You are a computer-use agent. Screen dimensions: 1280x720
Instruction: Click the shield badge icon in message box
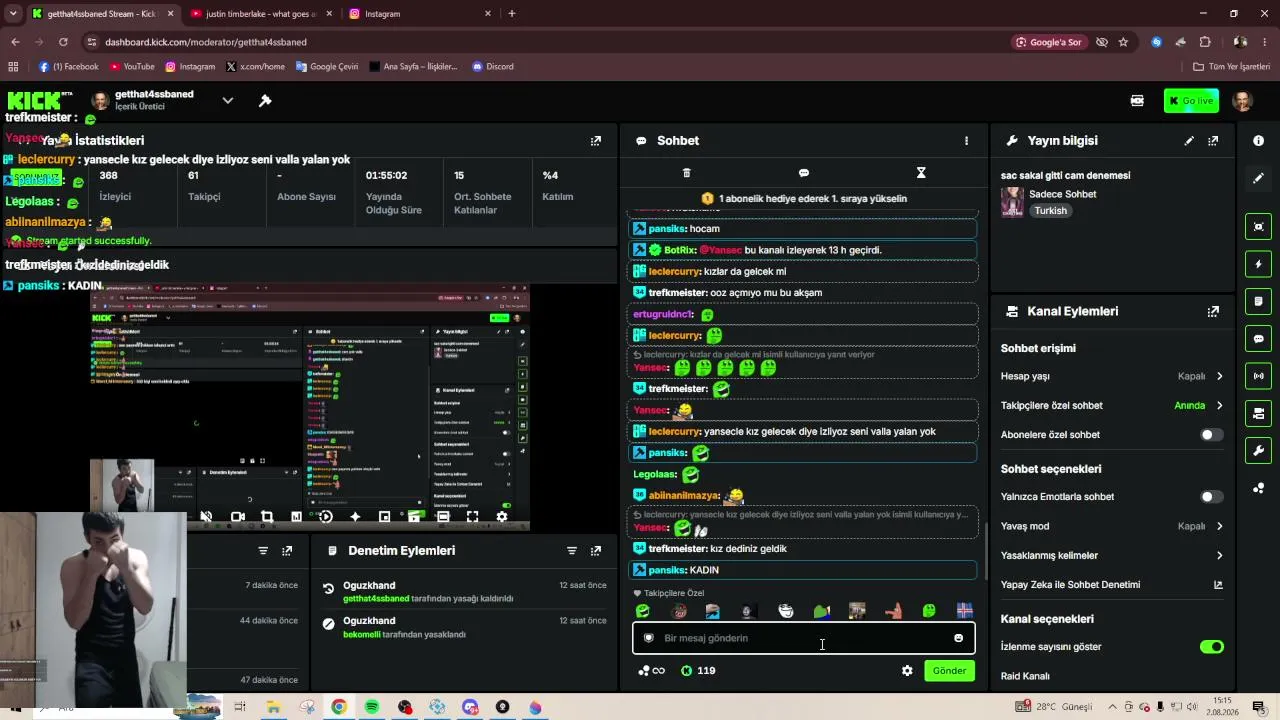coord(648,638)
